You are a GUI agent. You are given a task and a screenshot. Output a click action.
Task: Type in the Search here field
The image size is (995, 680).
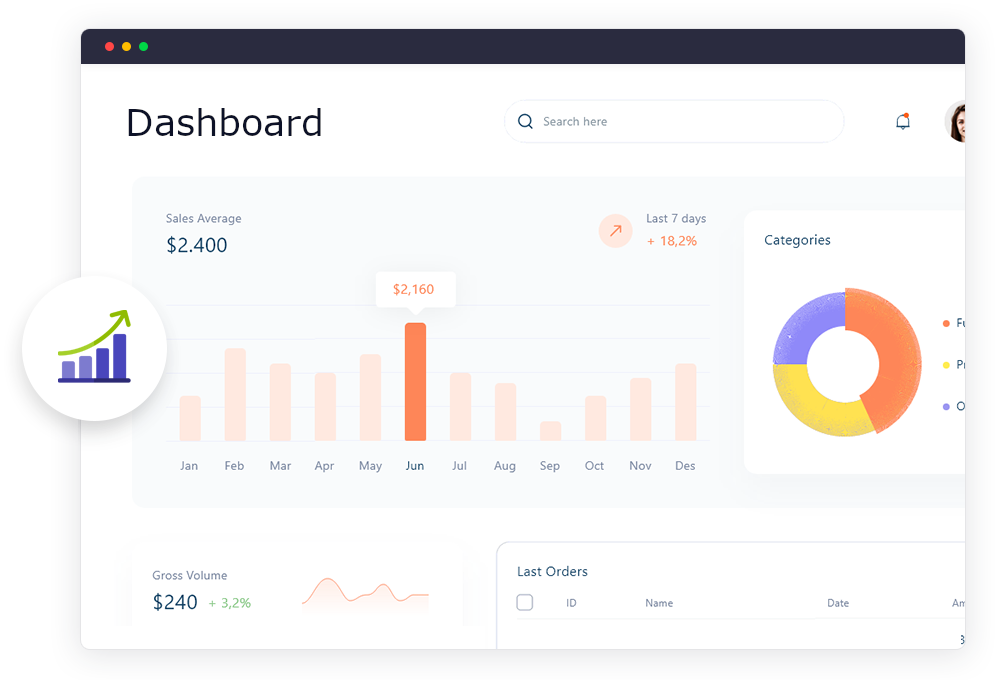[680, 122]
